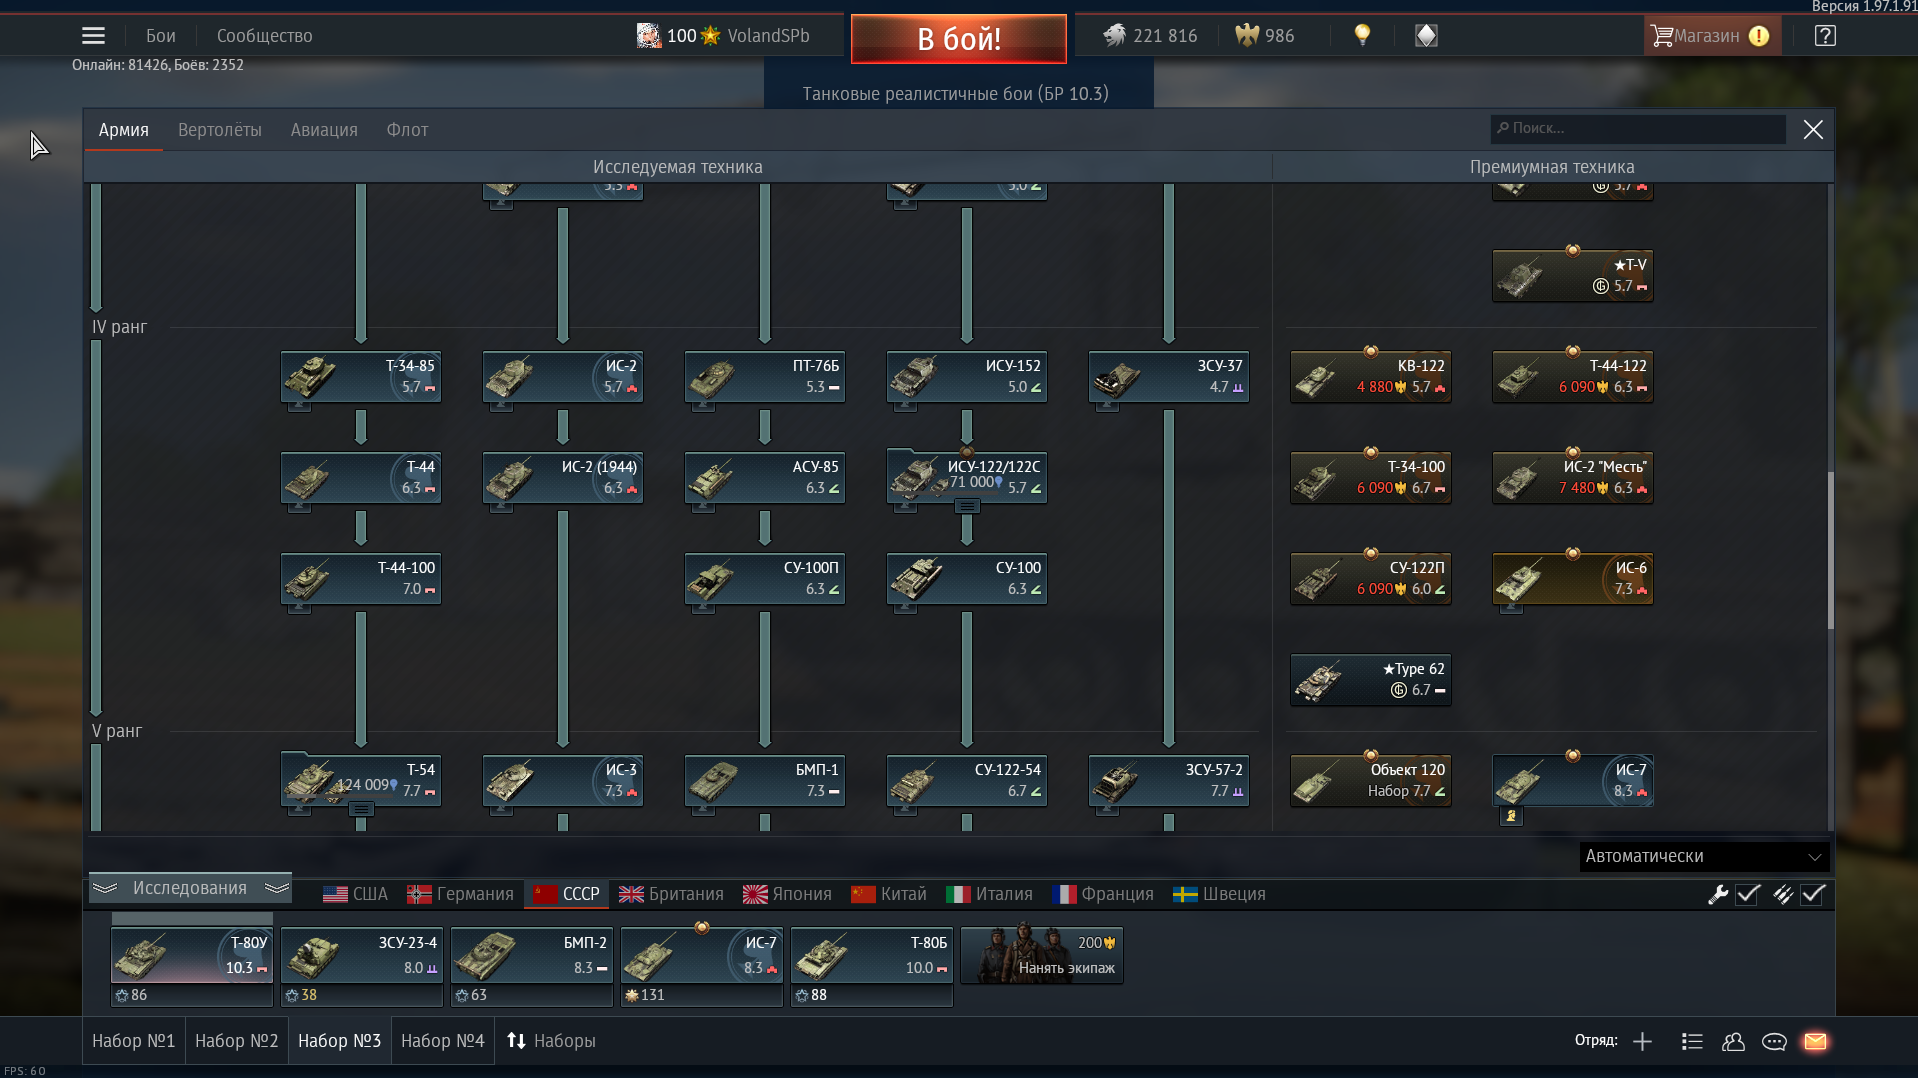Select the premium ИС-6 card

tap(1573, 579)
